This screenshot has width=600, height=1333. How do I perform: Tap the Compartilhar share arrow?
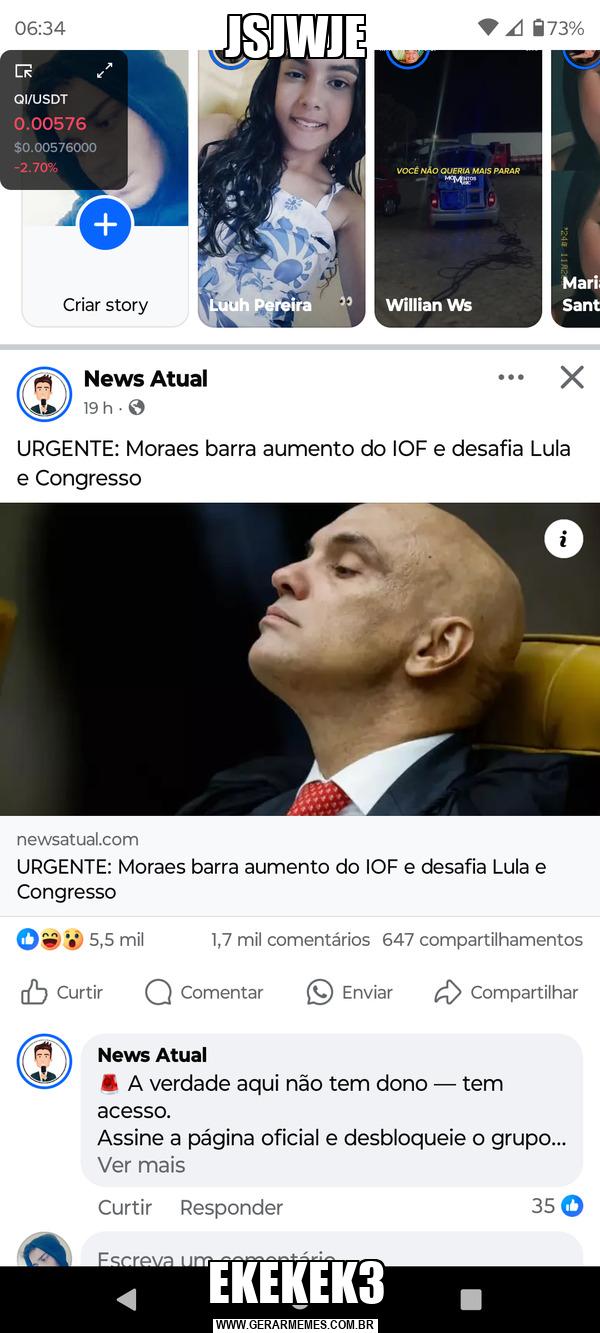click(x=447, y=992)
